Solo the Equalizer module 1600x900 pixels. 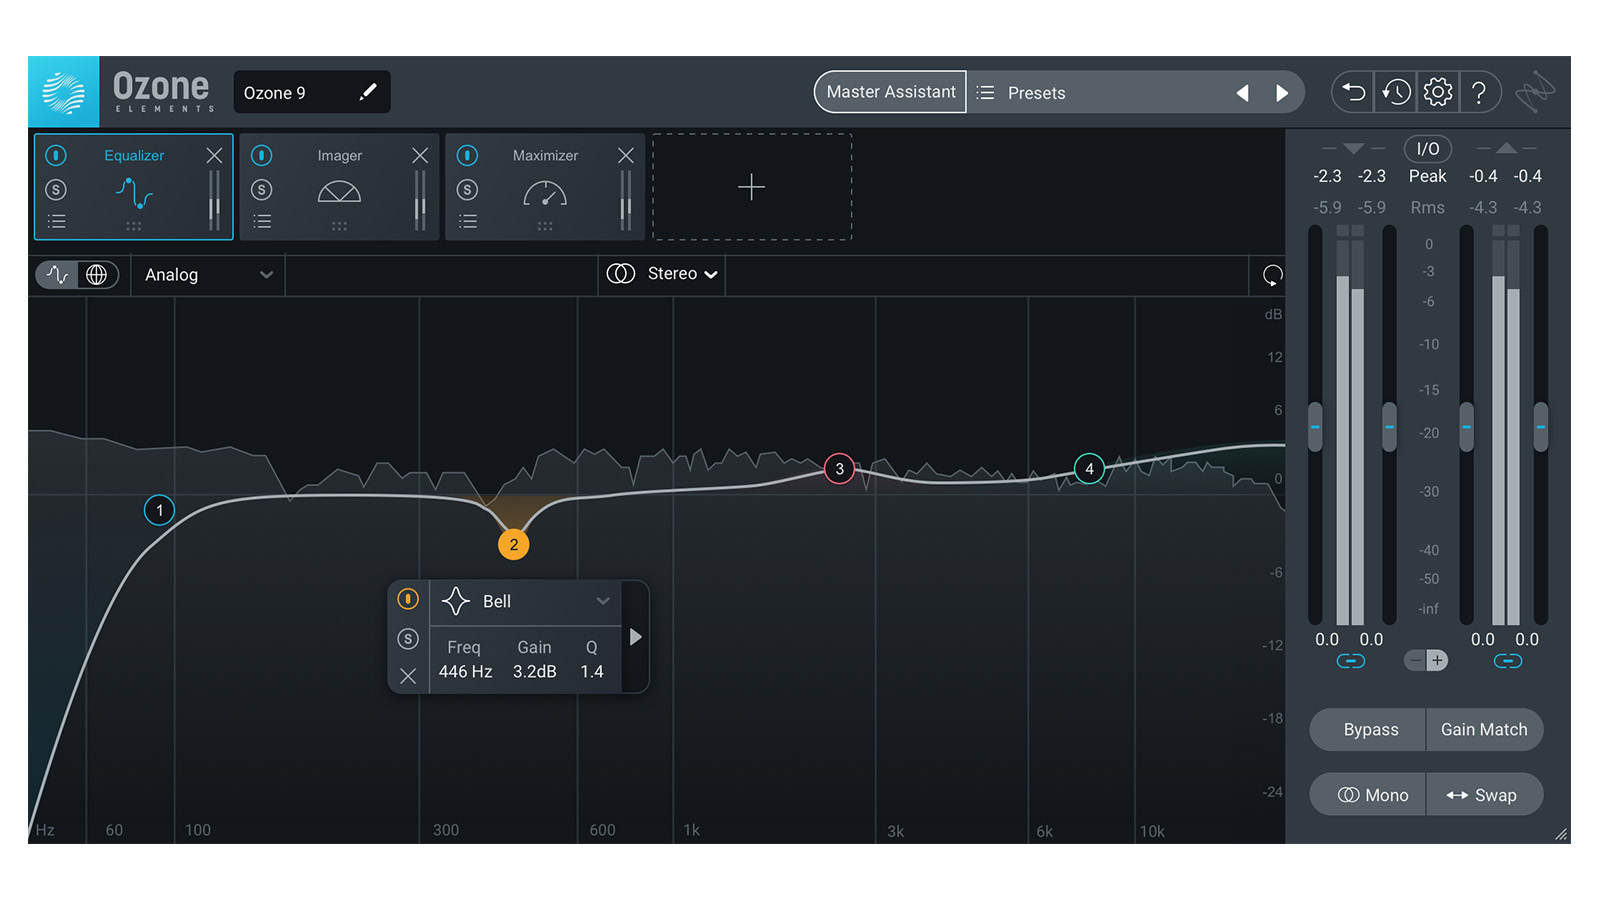[56, 189]
